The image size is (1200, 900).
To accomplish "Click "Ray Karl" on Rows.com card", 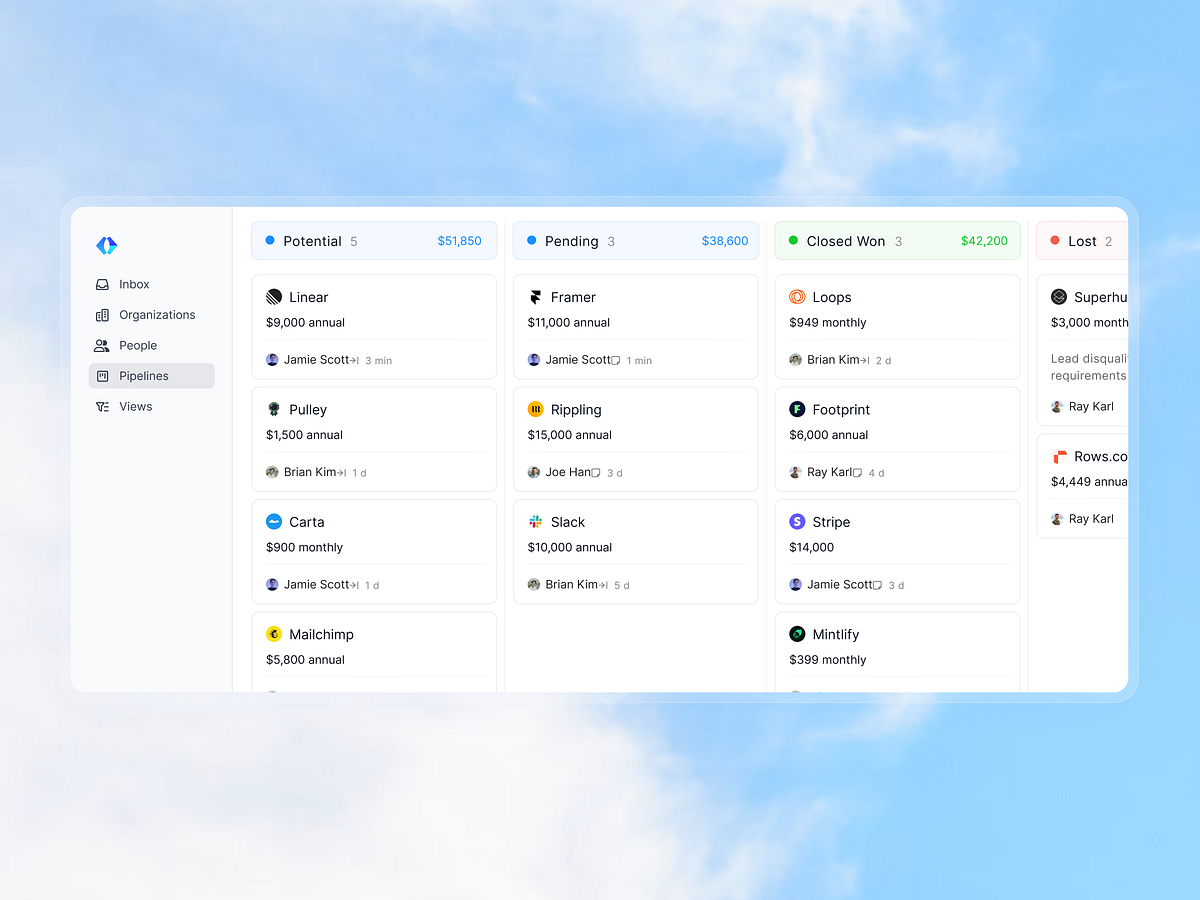I will tap(1091, 519).
